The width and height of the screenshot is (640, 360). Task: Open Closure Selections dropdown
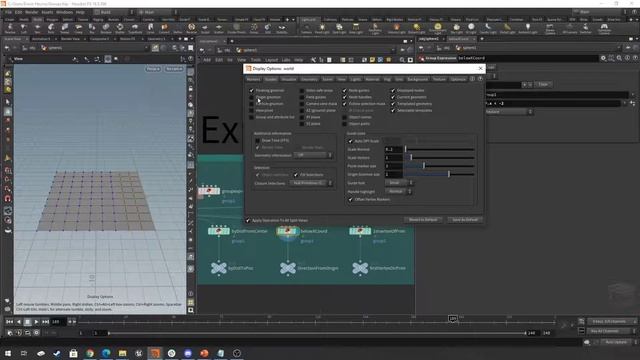pos(311,183)
